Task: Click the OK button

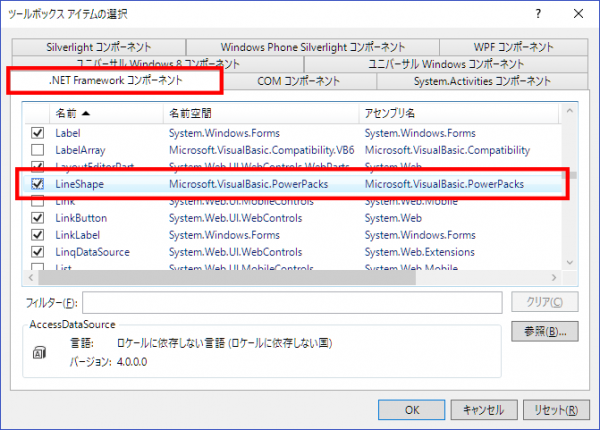Action: 412,410
